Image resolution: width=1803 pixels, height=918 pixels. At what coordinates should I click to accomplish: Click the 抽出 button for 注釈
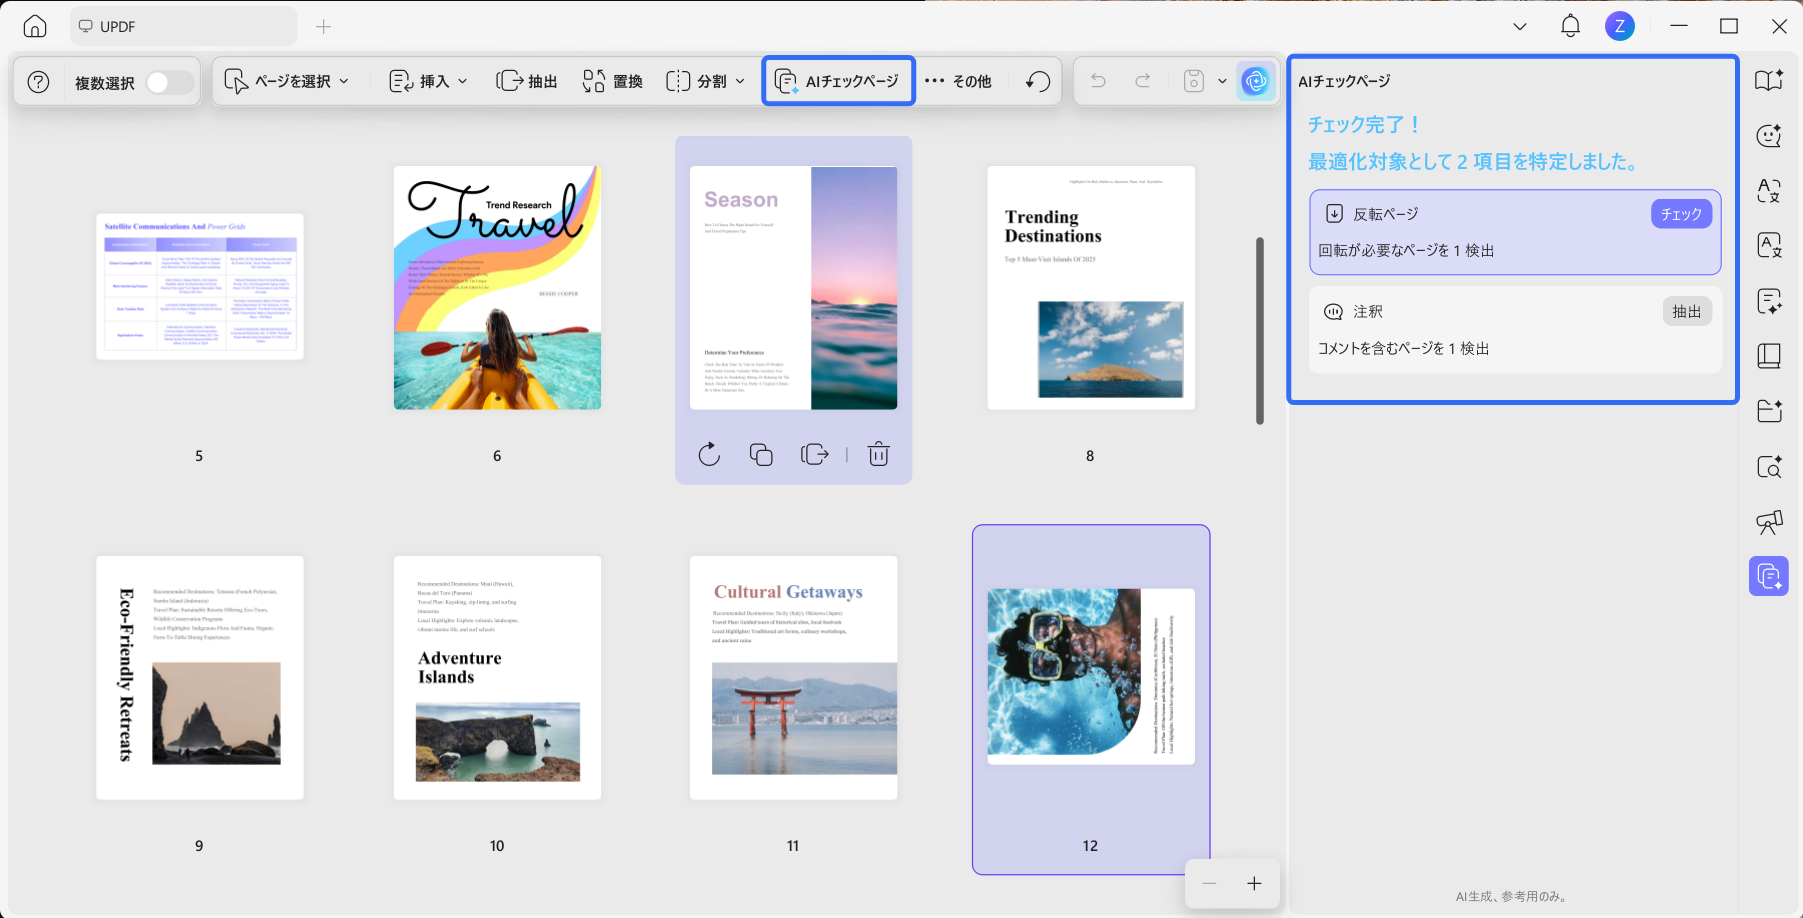1686,312
